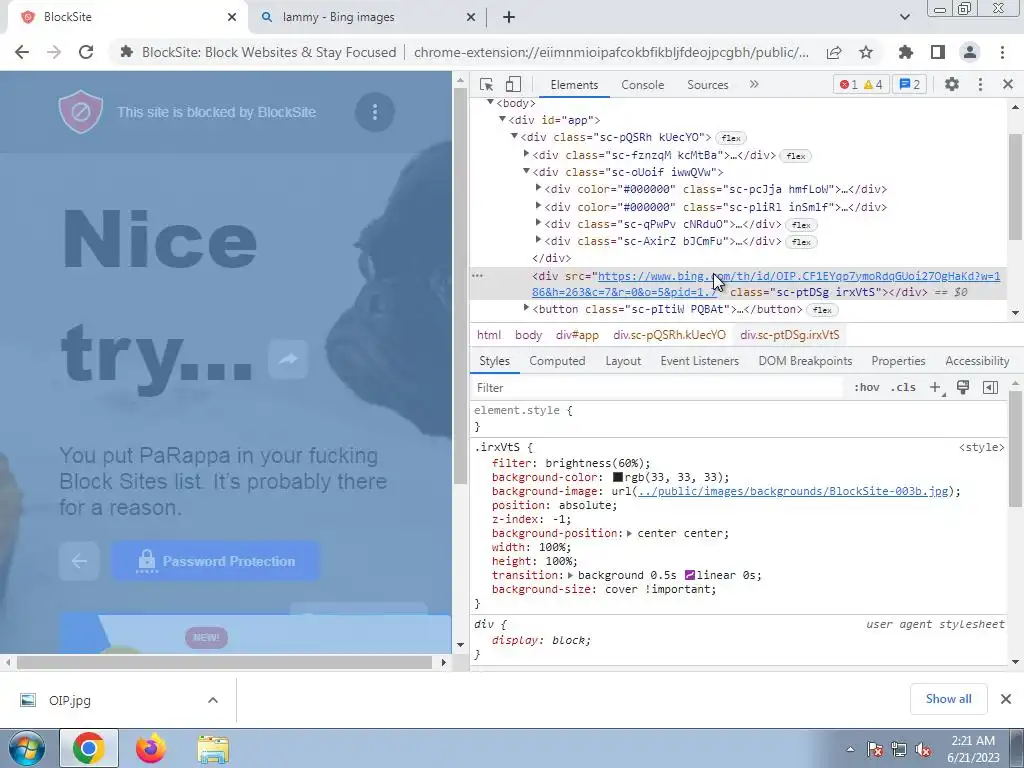Expand the sc-pliRl inSmlf div node
Image resolution: width=1024 pixels, height=768 pixels.
538,206
